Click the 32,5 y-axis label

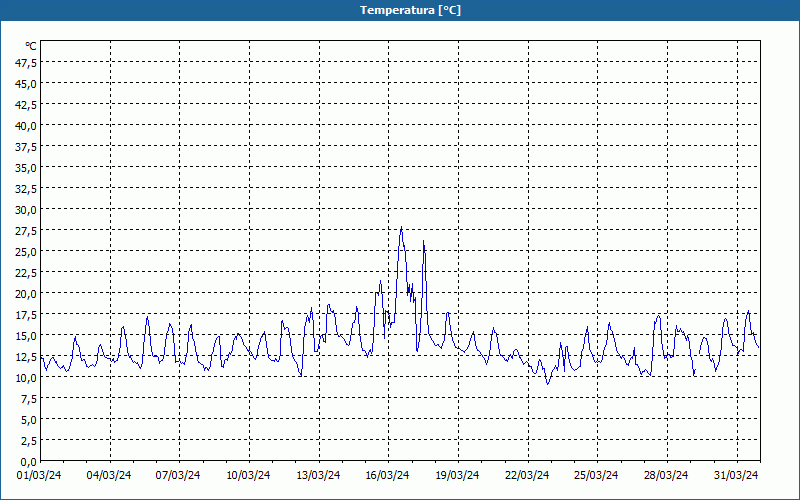pyautogui.click(x=27, y=189)
